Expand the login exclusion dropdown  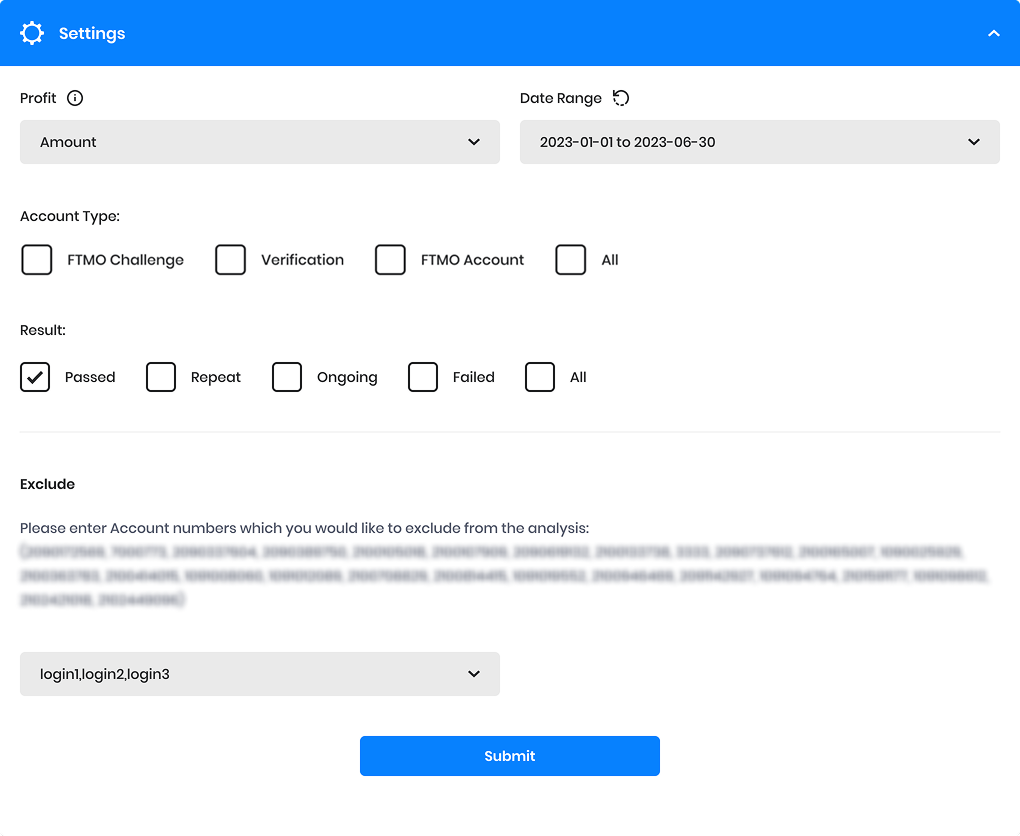[260, 674]
